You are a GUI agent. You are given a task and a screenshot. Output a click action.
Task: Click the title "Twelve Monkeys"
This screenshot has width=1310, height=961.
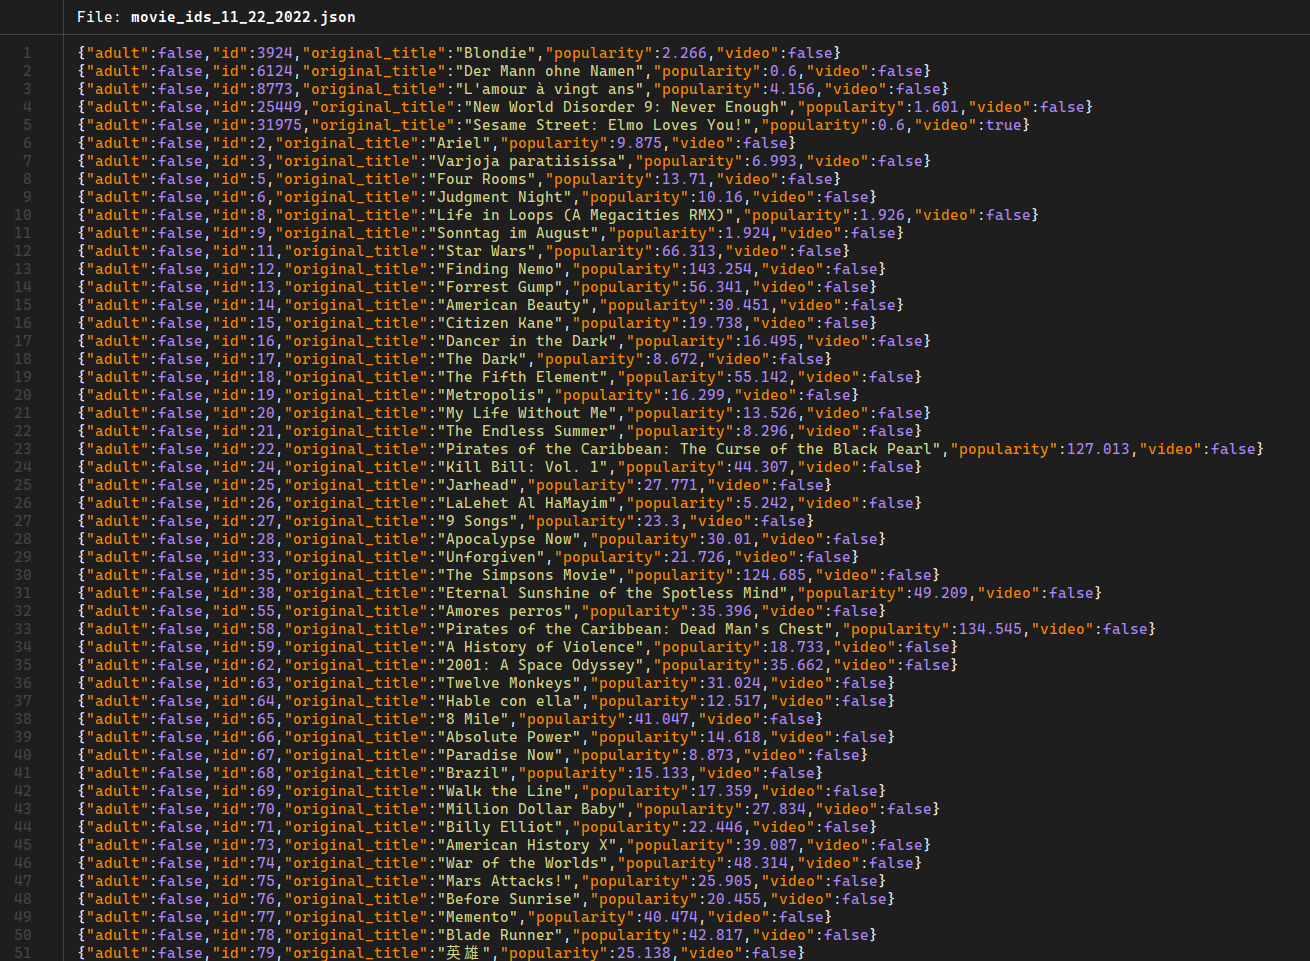pos(509,683)
